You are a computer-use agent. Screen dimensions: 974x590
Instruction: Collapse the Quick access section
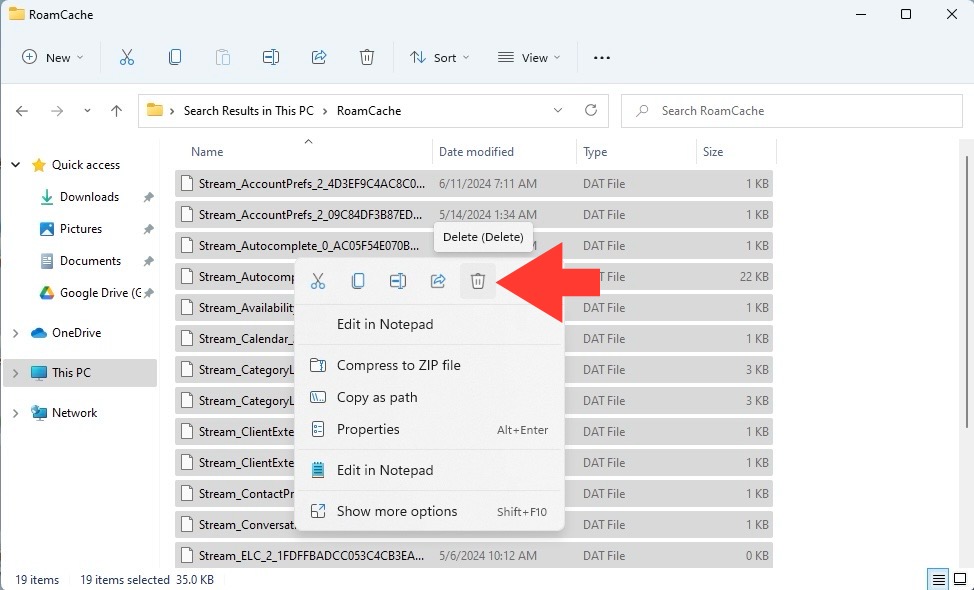click(x=16, y=165)
